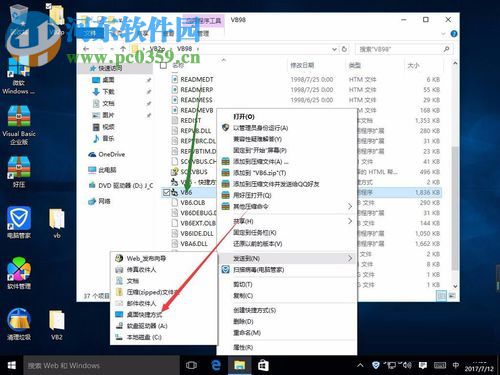The height and width of the screenshot is (375, 500).
Task: Click 添加到 "VB6.zip"(T) archive icon
Action: 226,173
